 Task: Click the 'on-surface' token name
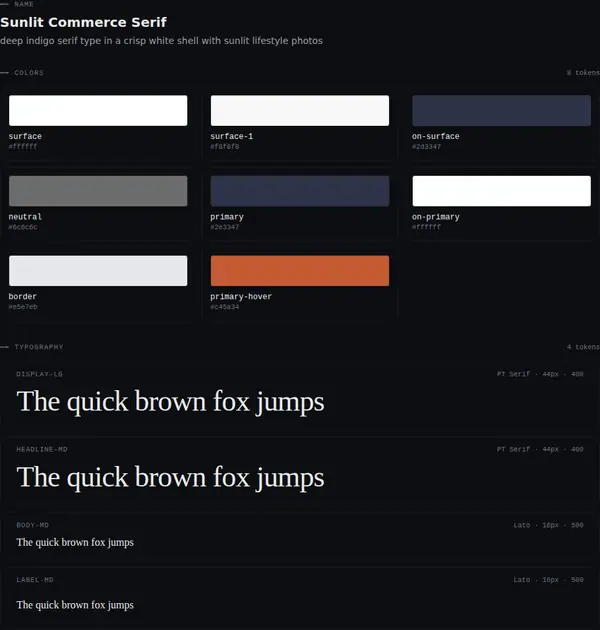click(x=436, y=136)
